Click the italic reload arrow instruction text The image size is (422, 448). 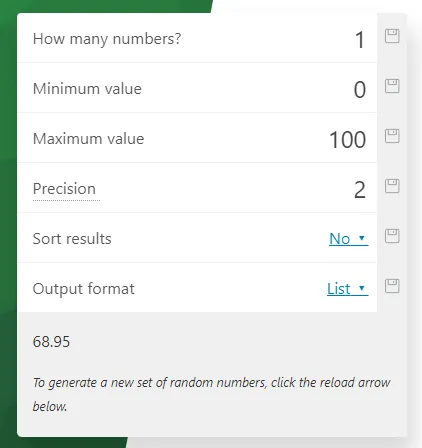(x=211, y=394)
